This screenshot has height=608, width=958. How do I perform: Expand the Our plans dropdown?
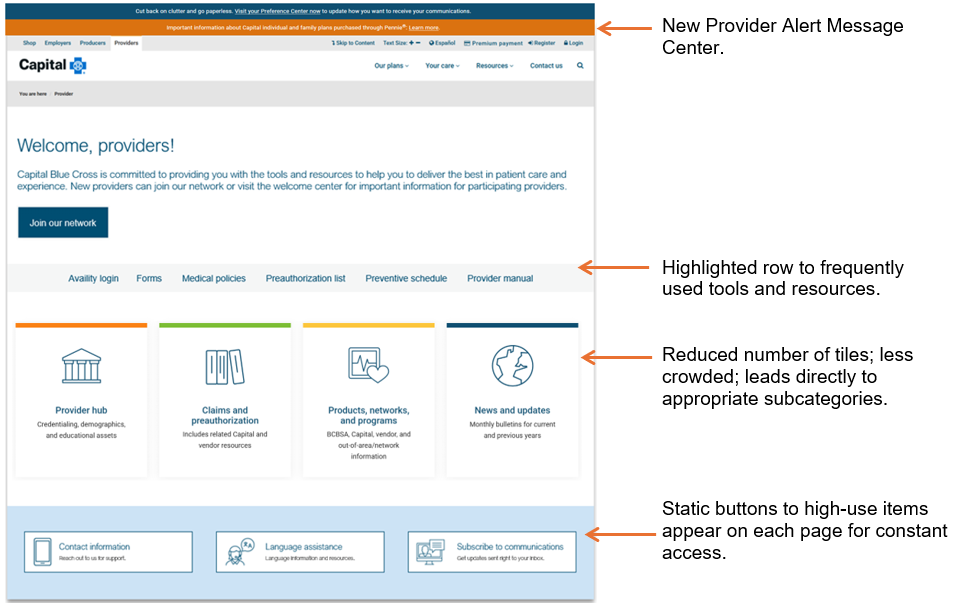[391, 65]
